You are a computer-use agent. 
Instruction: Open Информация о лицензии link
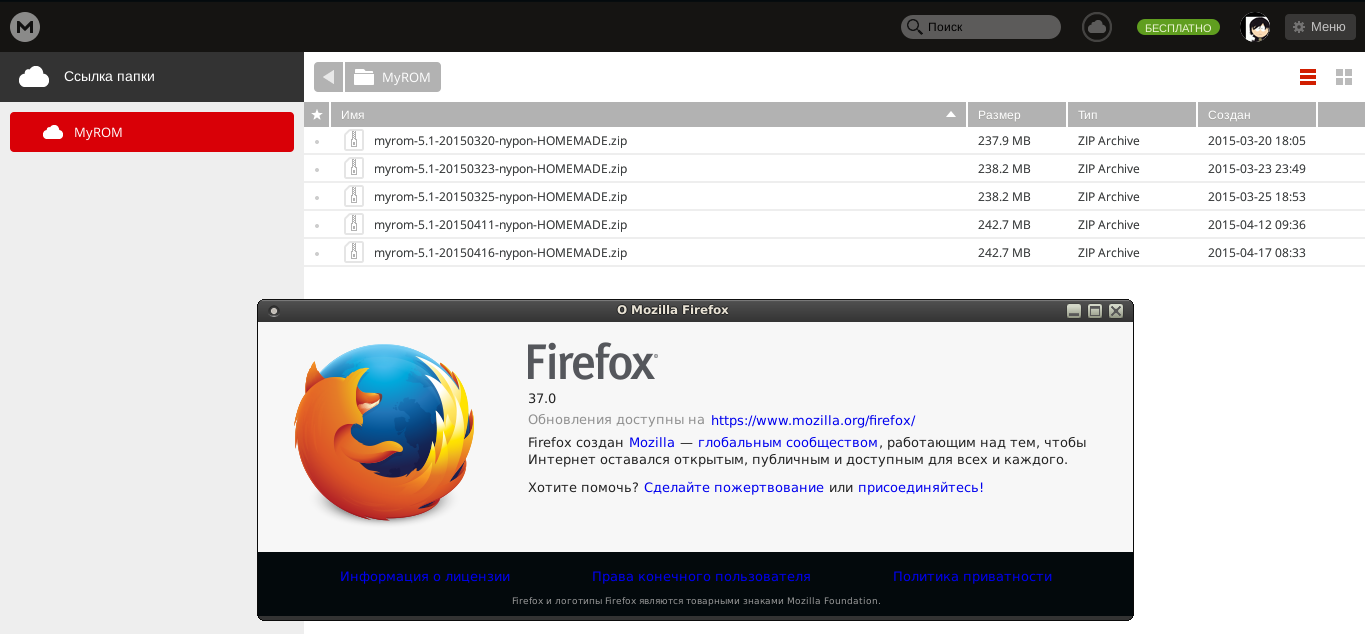click(425, 576)
